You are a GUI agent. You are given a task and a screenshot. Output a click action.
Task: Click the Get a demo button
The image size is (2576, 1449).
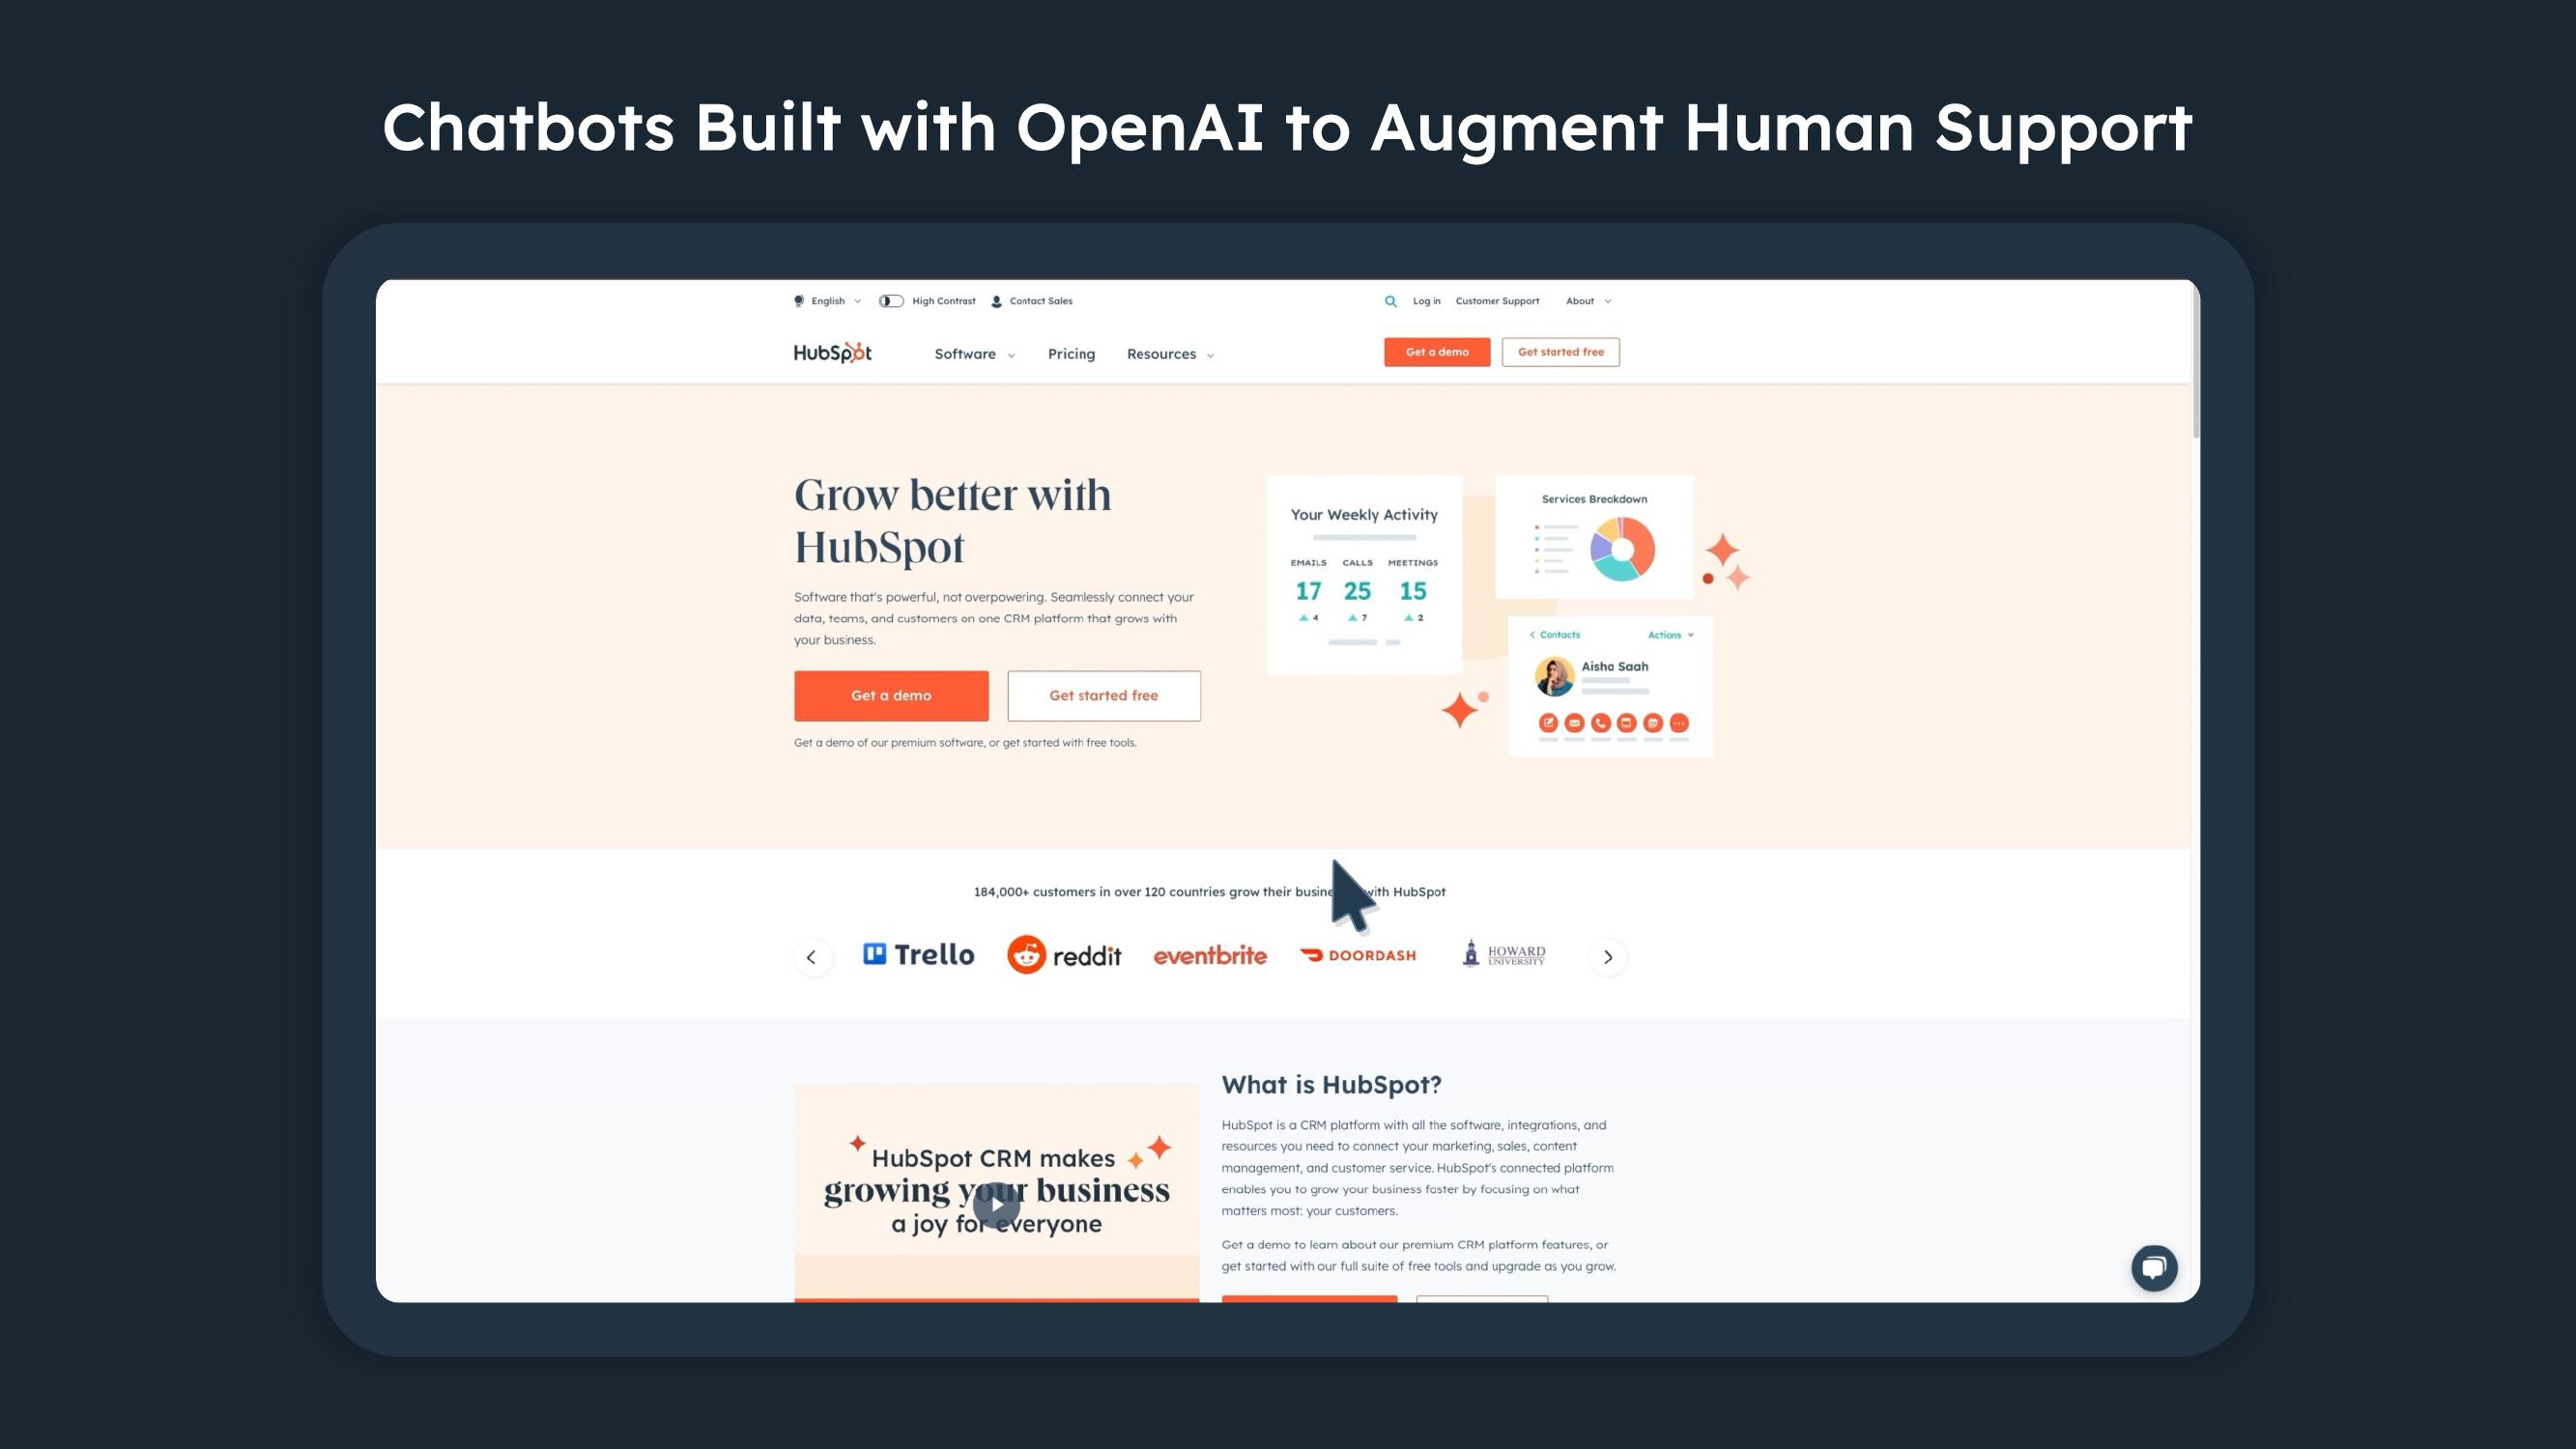[x=890, y=694]
